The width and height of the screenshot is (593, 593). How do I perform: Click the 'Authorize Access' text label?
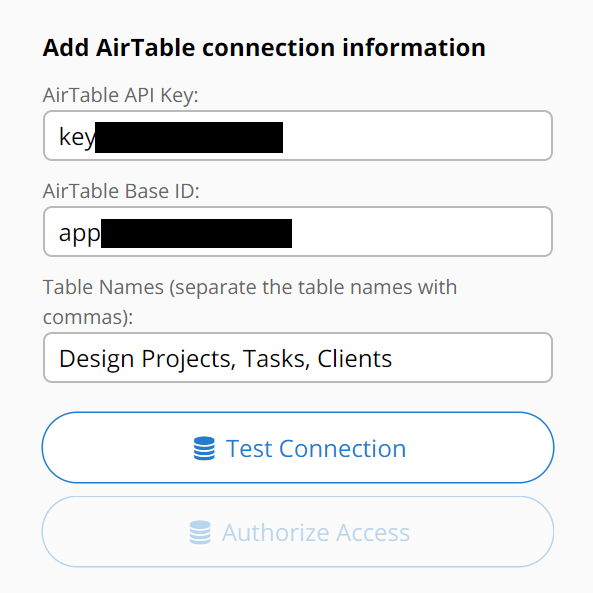coord(316,532)
